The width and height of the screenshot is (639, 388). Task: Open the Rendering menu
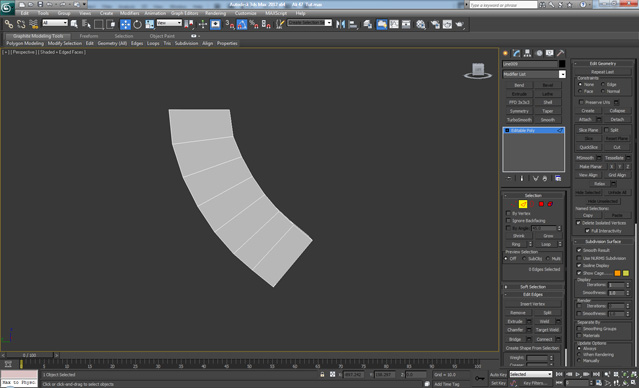click(215, 13)
